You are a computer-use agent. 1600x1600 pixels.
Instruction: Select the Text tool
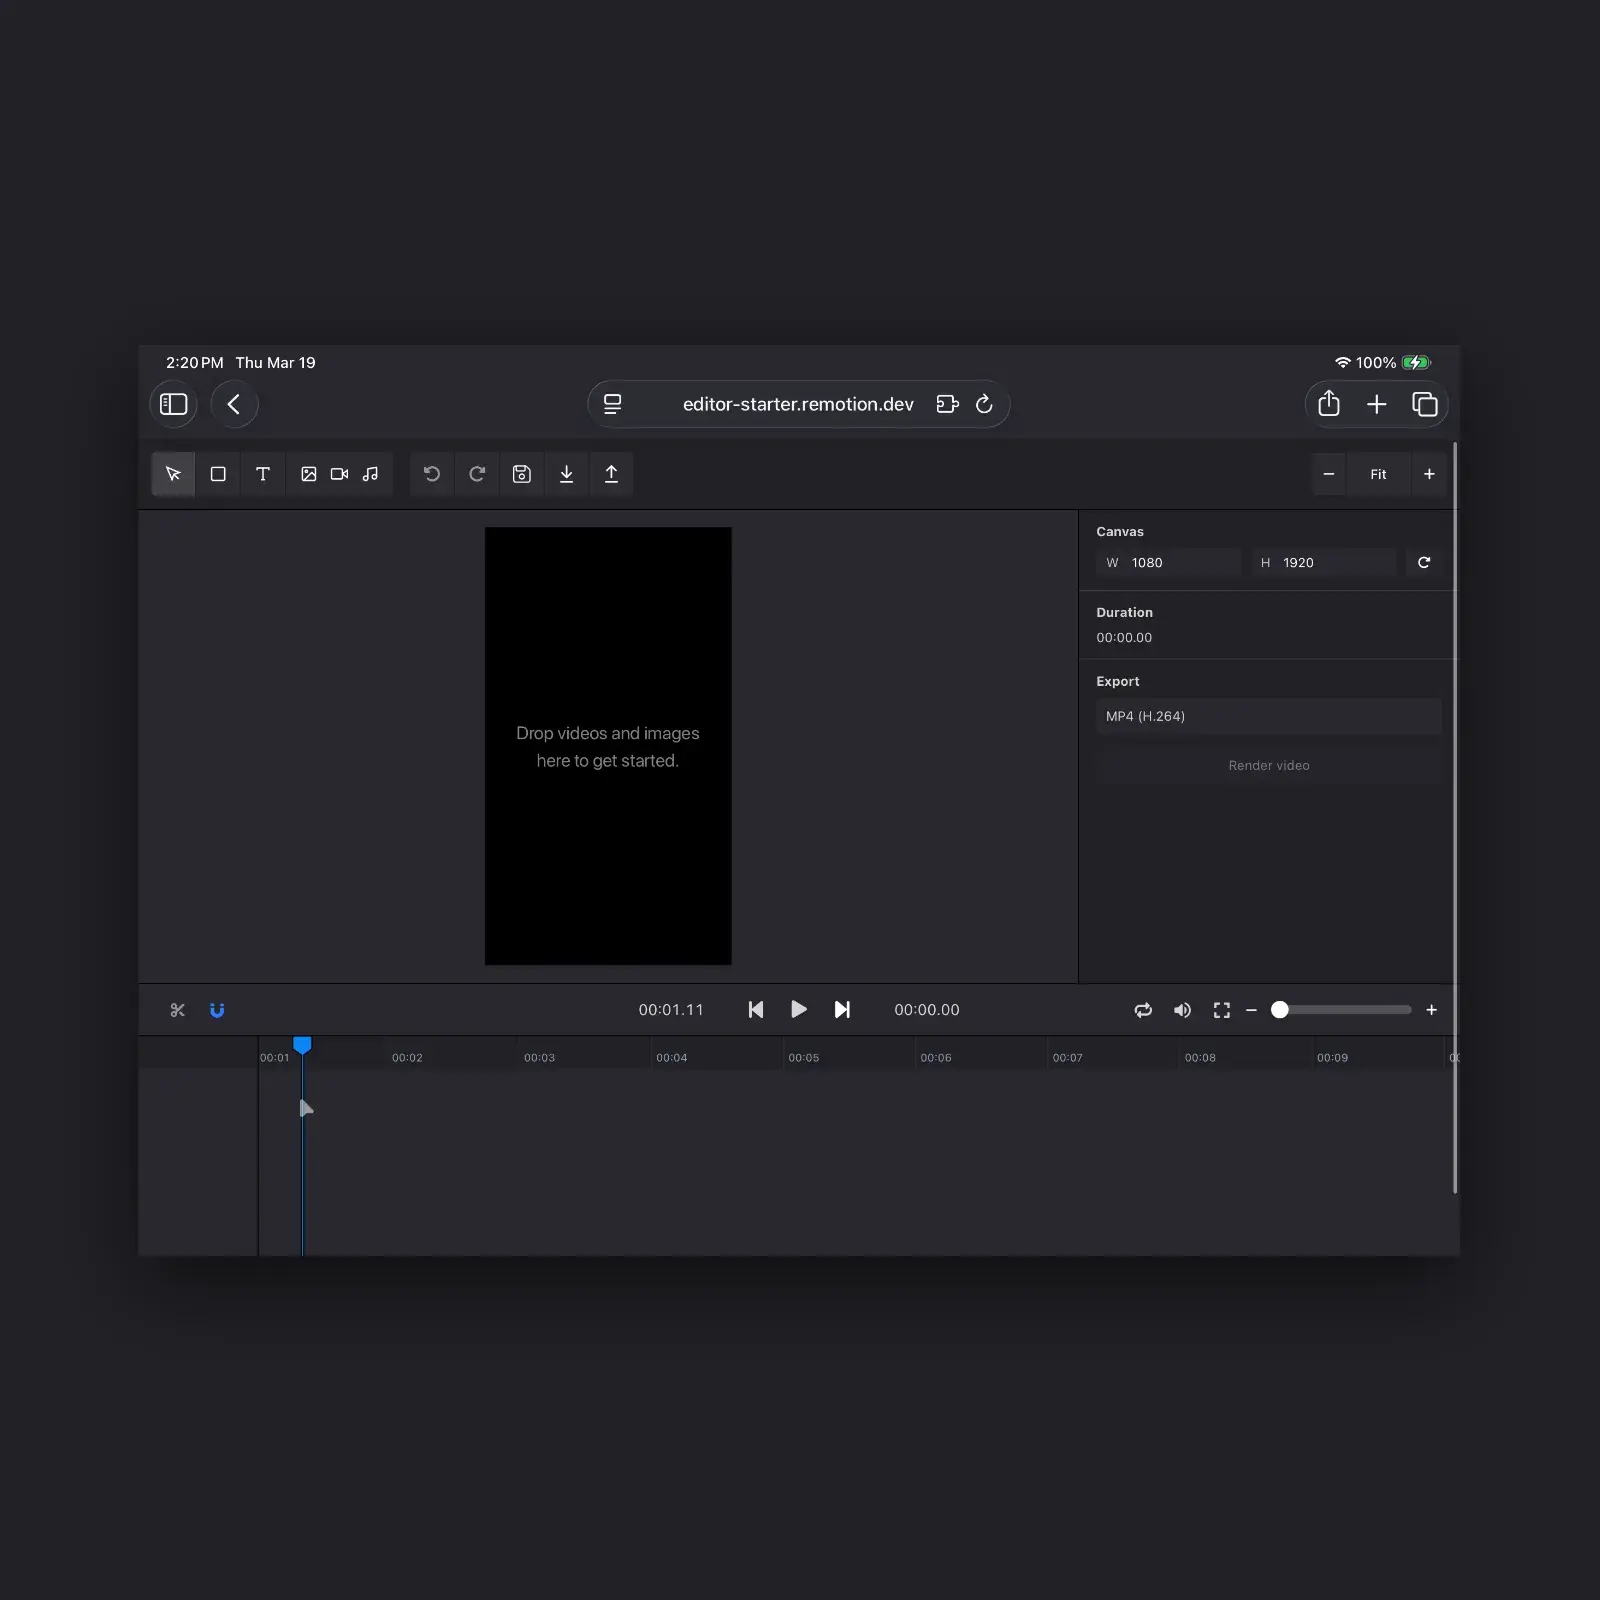coord(263,474)
